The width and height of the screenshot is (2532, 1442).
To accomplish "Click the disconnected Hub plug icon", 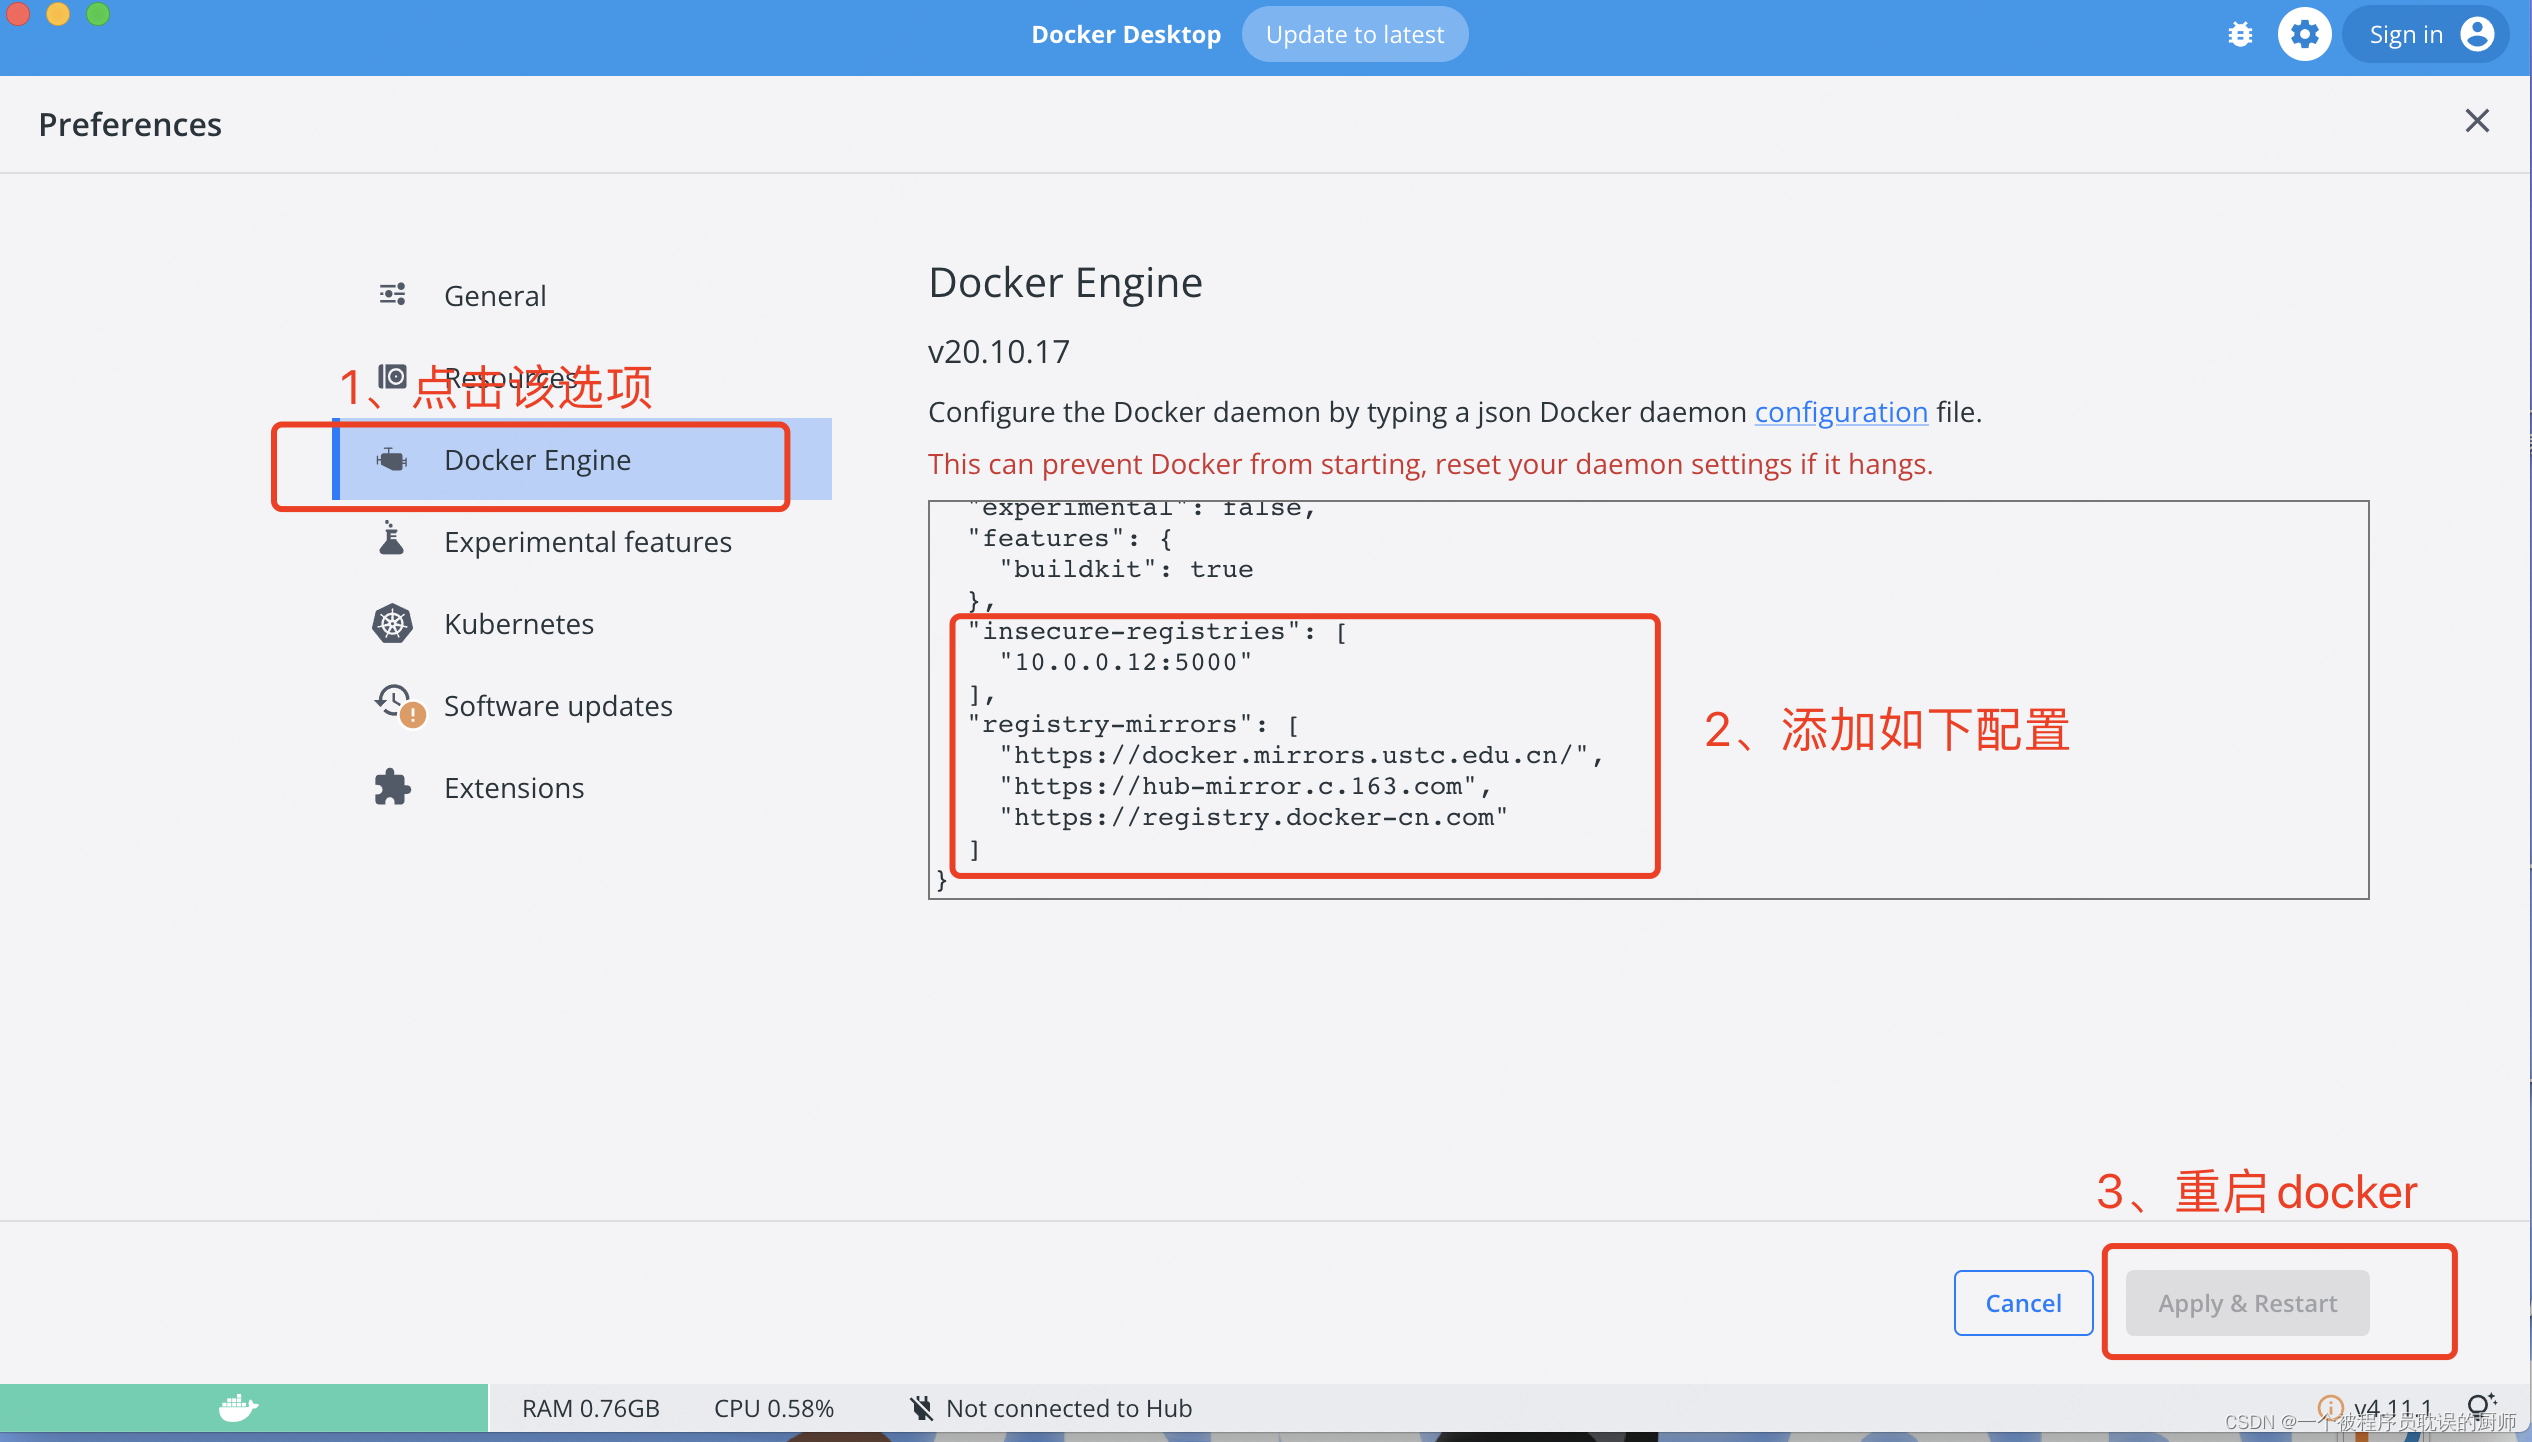I will (x=921, y=1407).
